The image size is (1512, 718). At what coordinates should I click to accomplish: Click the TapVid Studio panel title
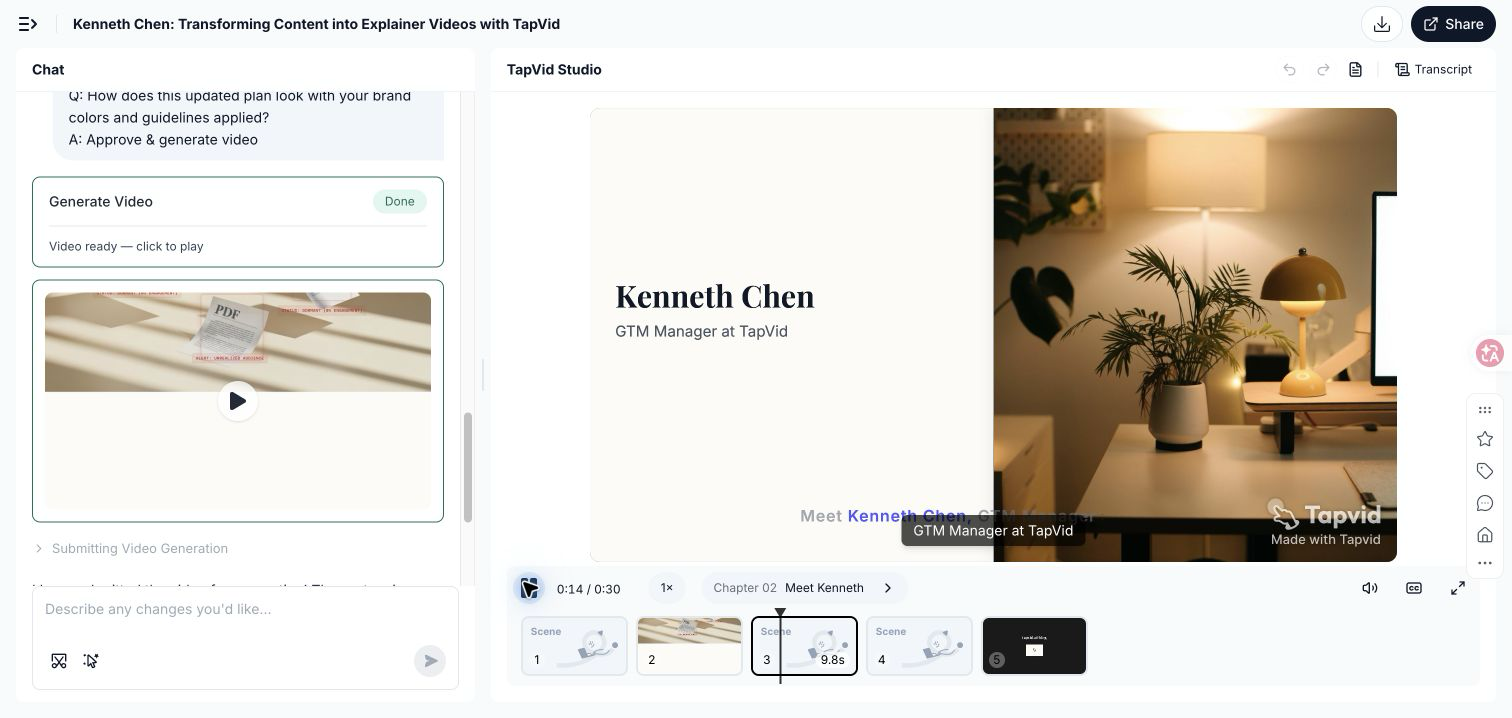(554, 70)
